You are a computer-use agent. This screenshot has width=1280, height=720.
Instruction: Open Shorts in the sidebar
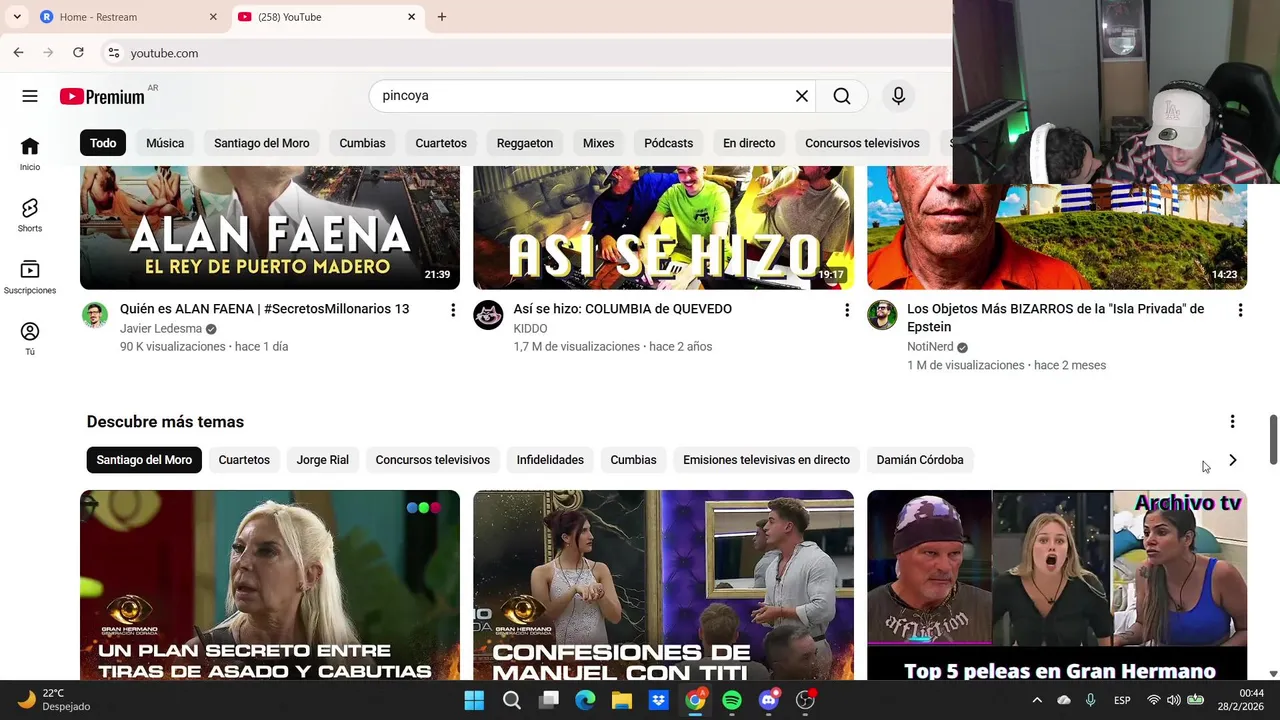pos(30,215)
